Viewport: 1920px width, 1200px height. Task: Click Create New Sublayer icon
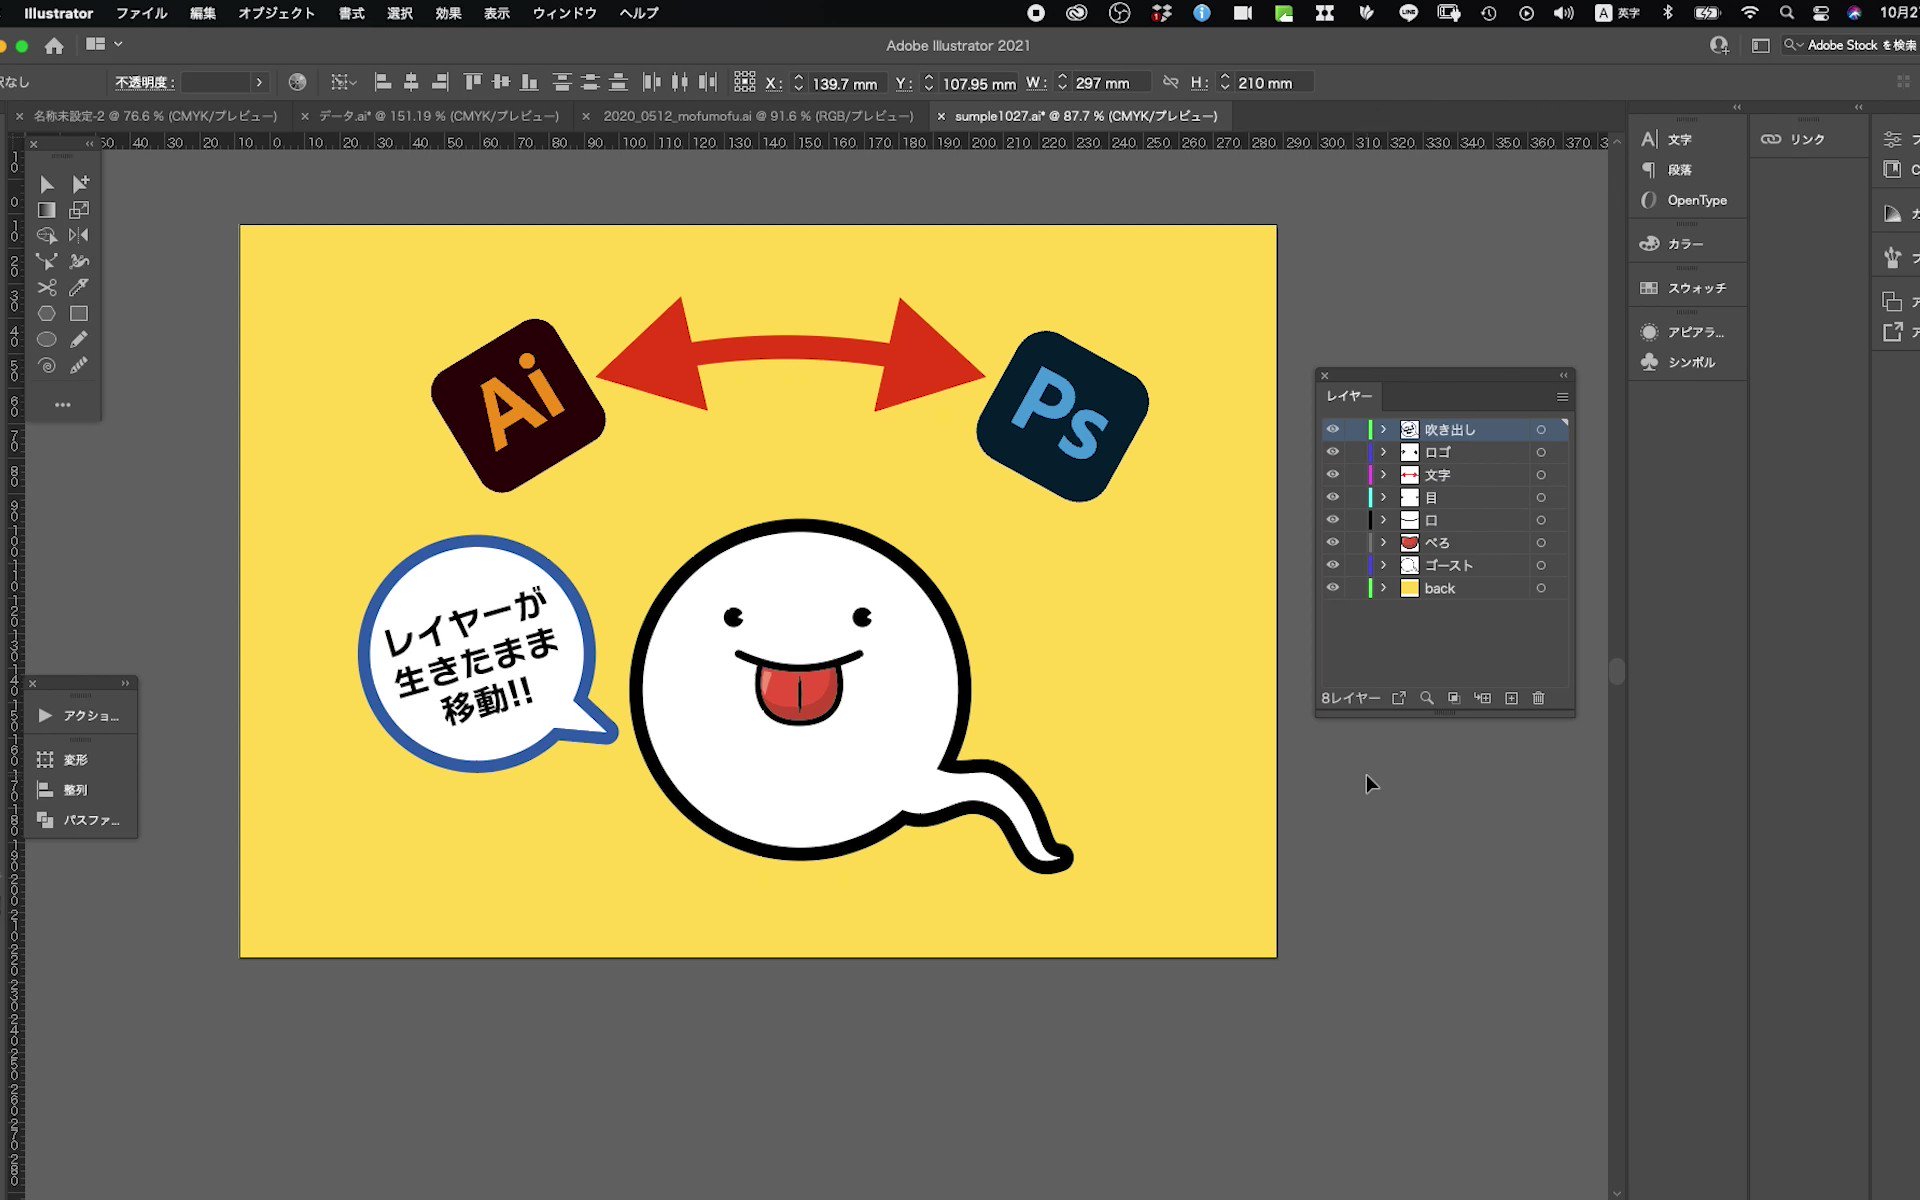click(x=1483, y=698)
